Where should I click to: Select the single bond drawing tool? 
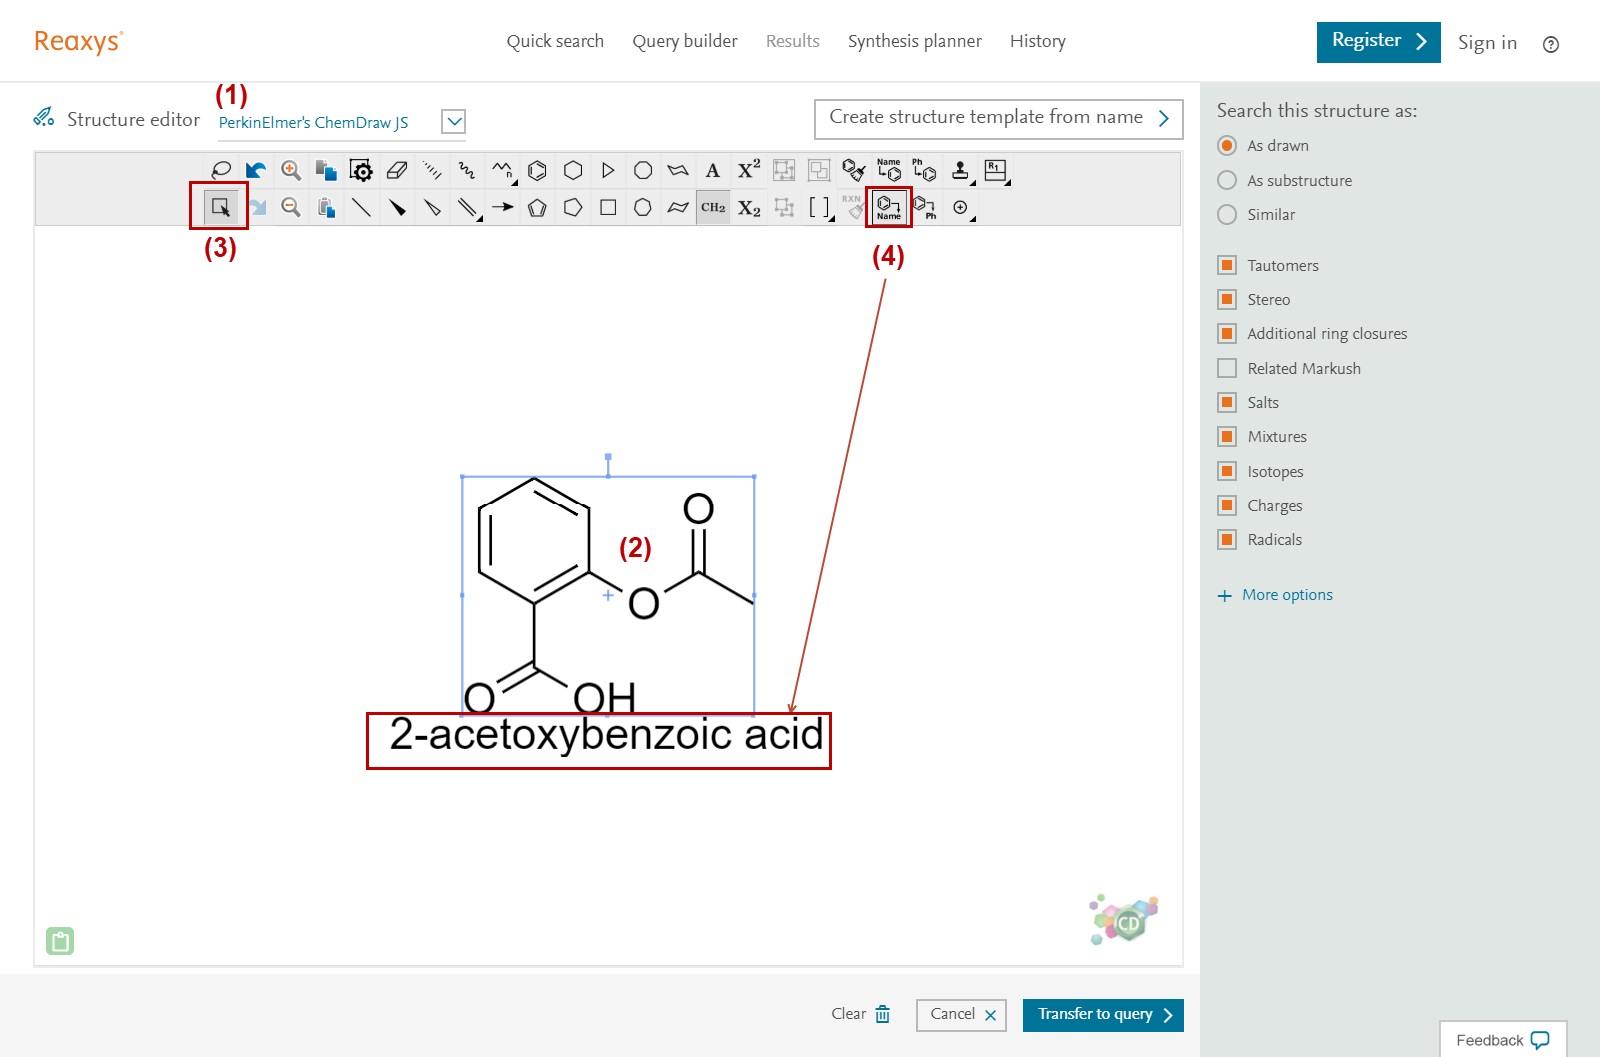362,207
